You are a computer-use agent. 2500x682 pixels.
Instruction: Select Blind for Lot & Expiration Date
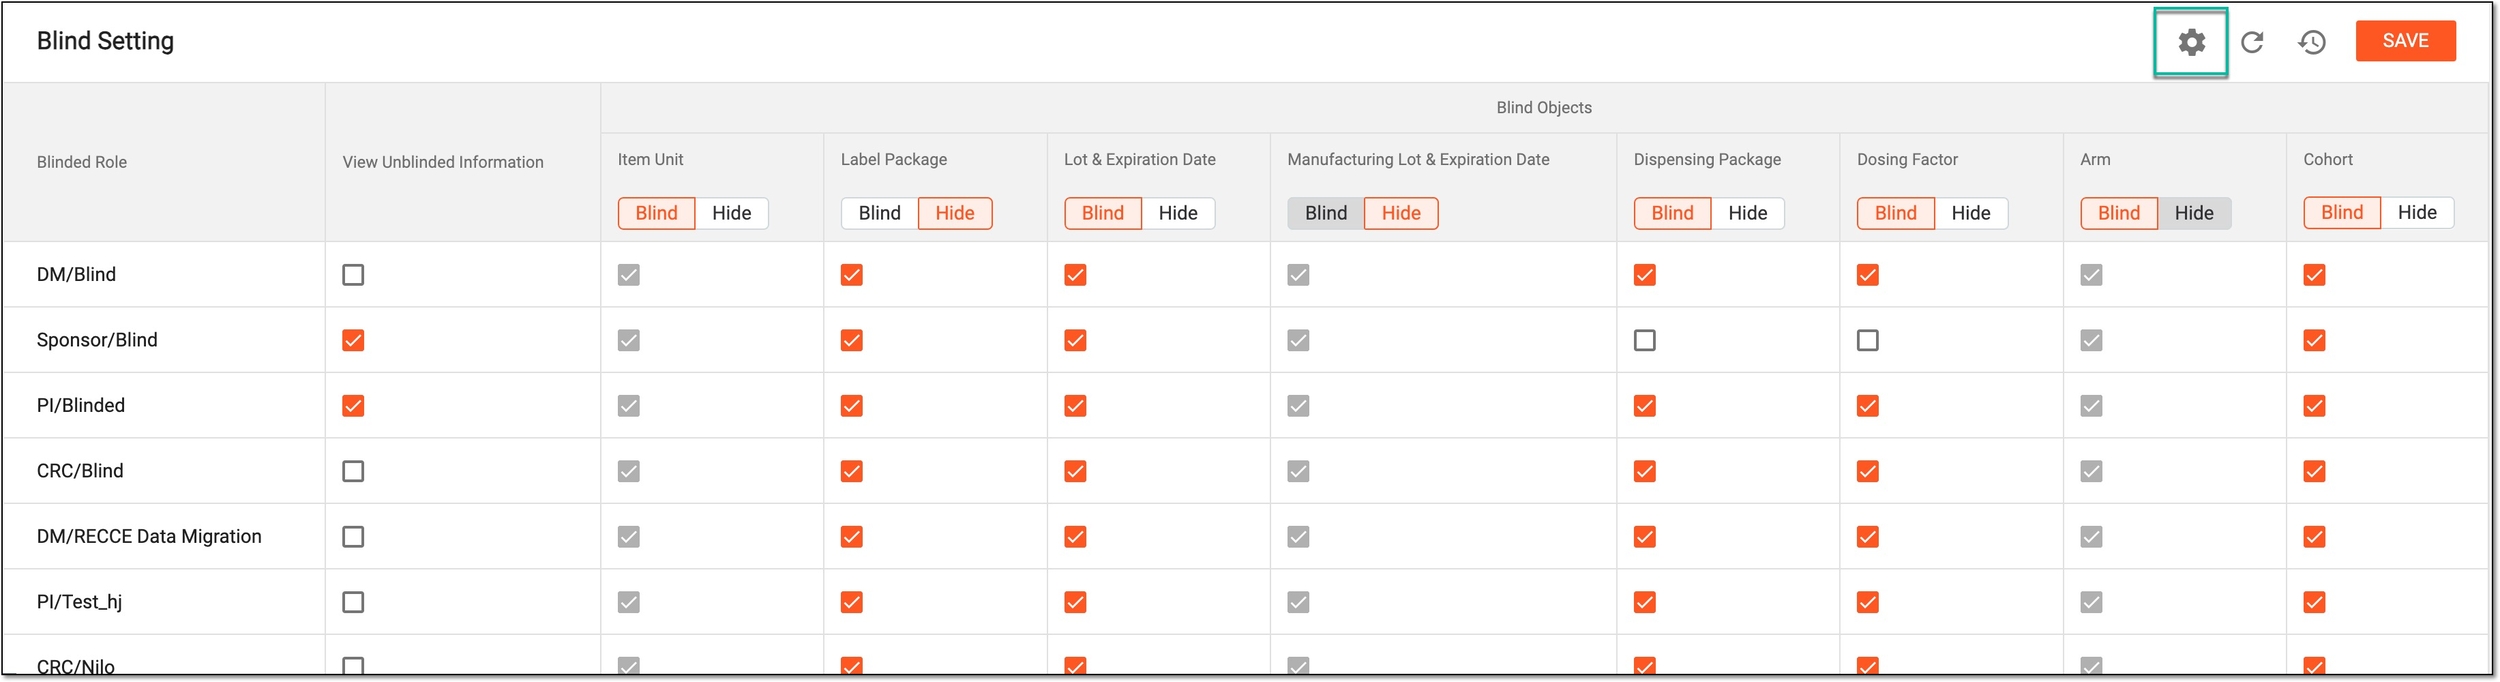pos(1103,213)
